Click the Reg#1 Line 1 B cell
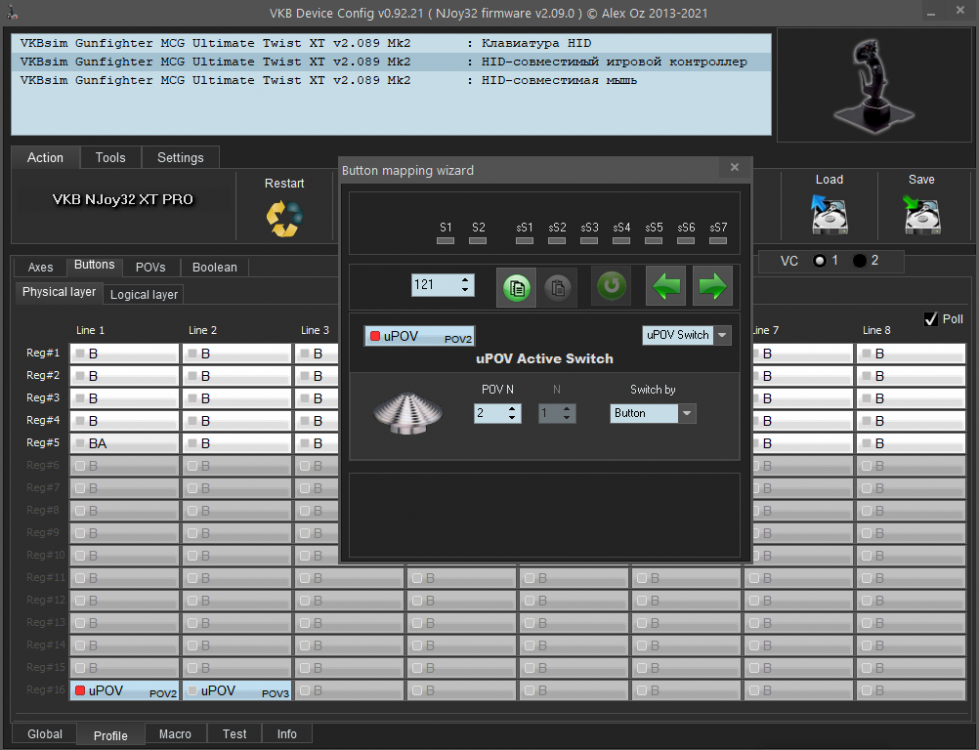This screenshot has width=979, height=750. click(x=124, y=353)
